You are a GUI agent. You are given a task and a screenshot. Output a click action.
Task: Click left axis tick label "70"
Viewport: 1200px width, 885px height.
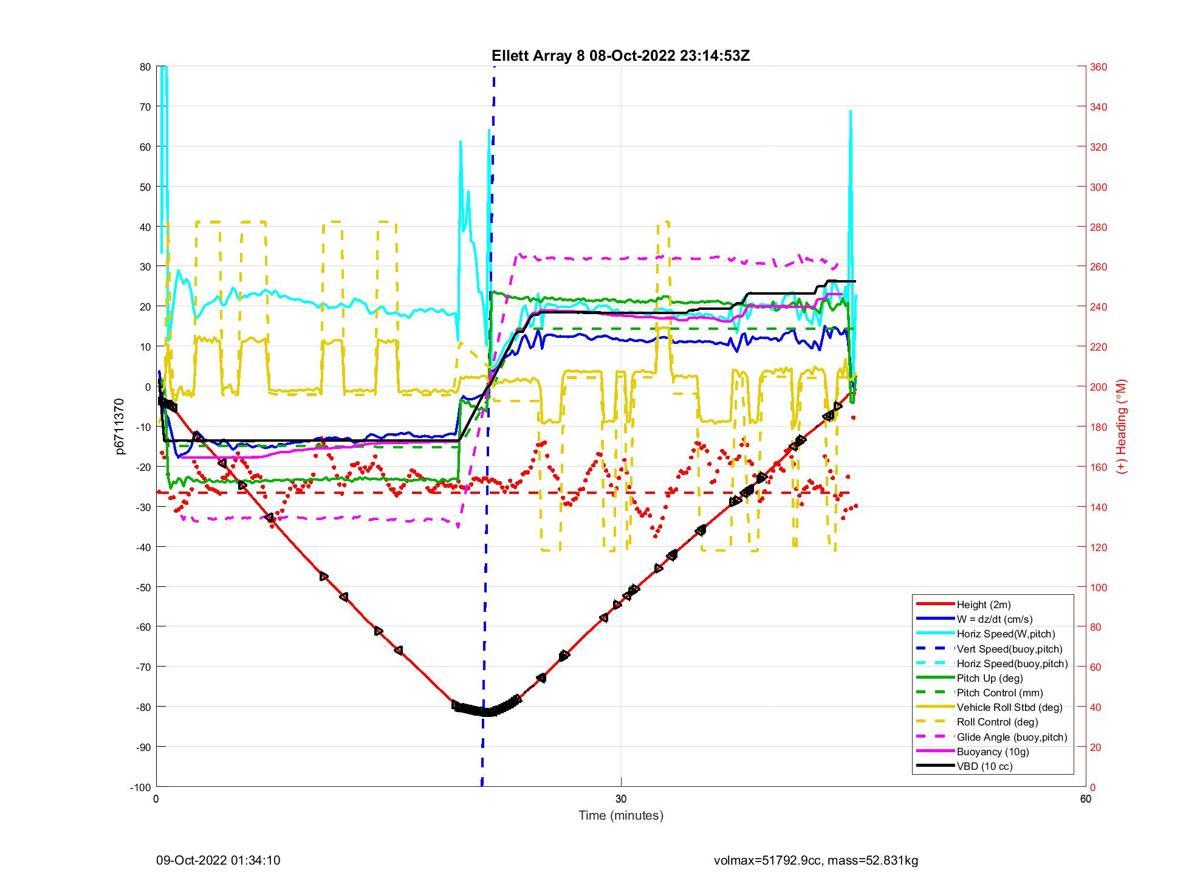coord(144,107)
